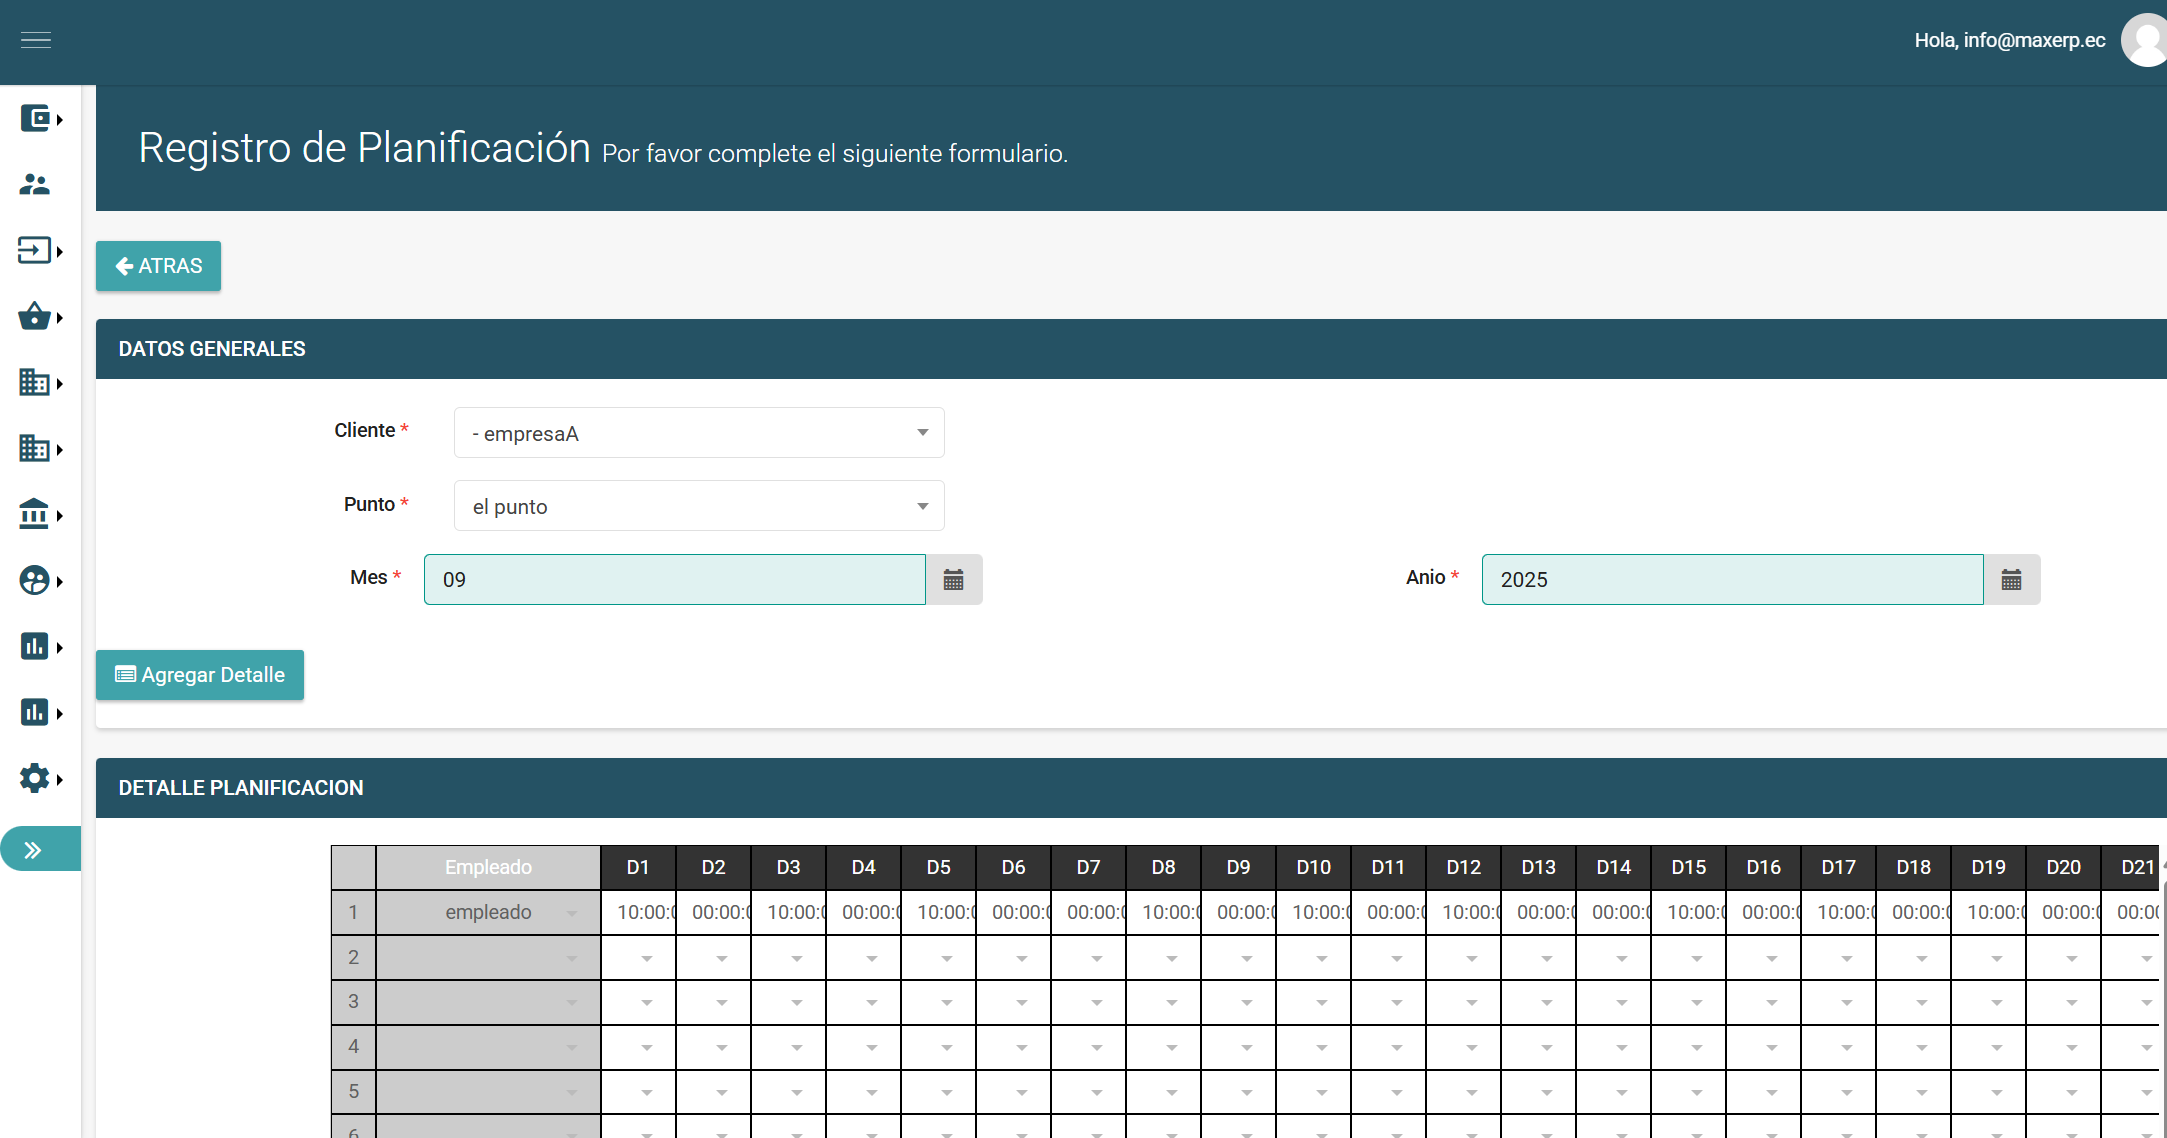Click the hamburger menu icon
The height and width of the screenshot is (1138, 2167).
(36, 40)
